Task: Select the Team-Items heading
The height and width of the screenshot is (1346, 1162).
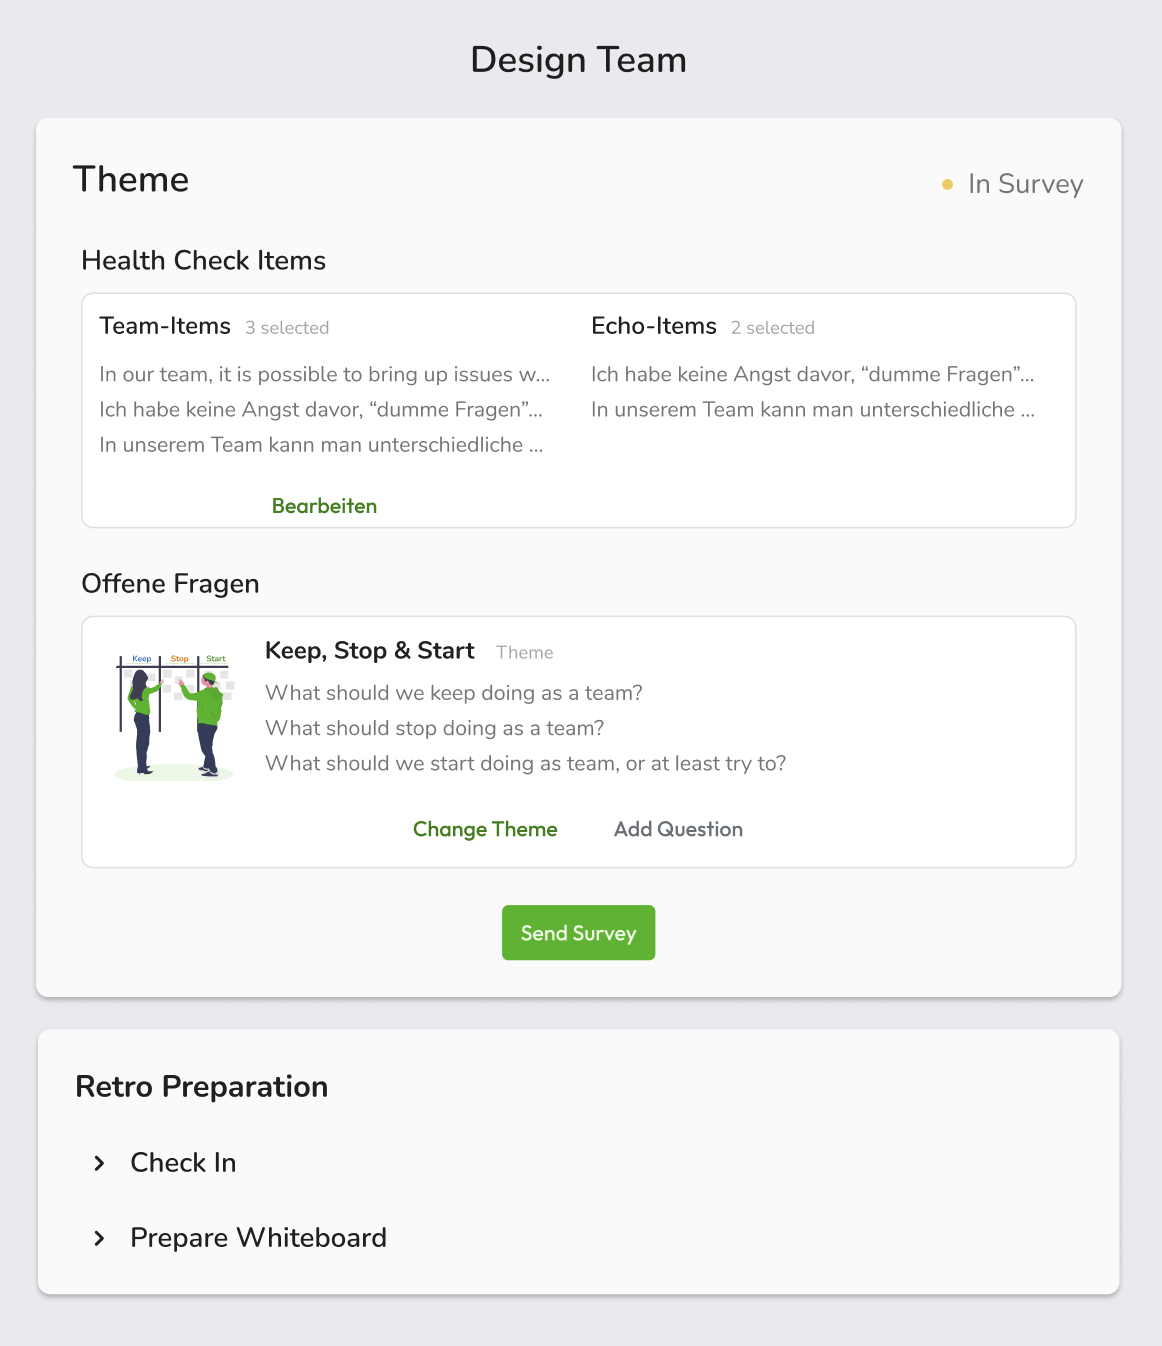Action: 165,326
